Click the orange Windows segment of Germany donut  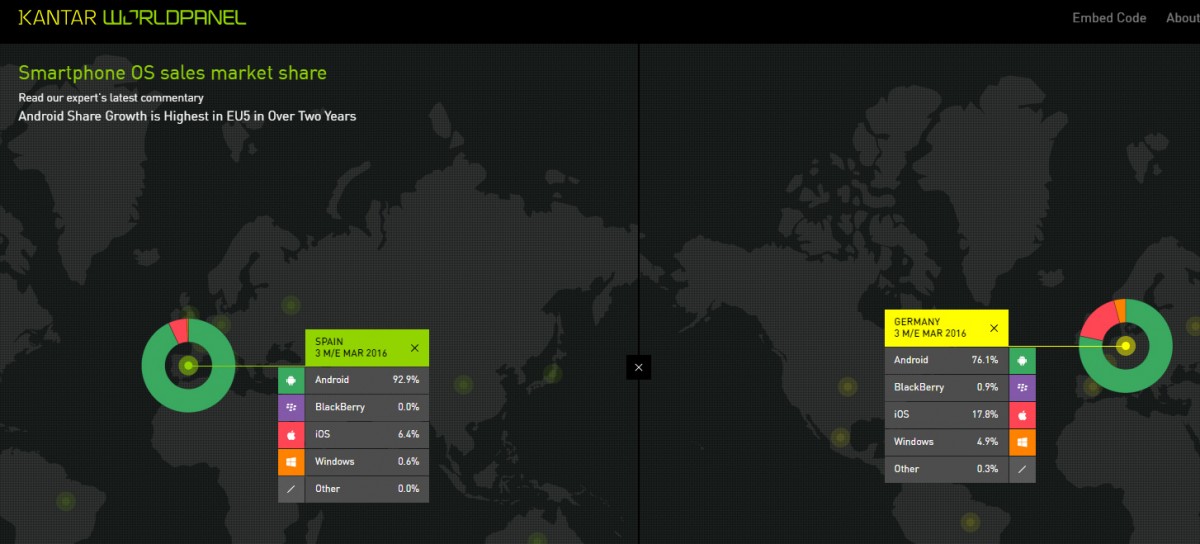point(1121,310)
